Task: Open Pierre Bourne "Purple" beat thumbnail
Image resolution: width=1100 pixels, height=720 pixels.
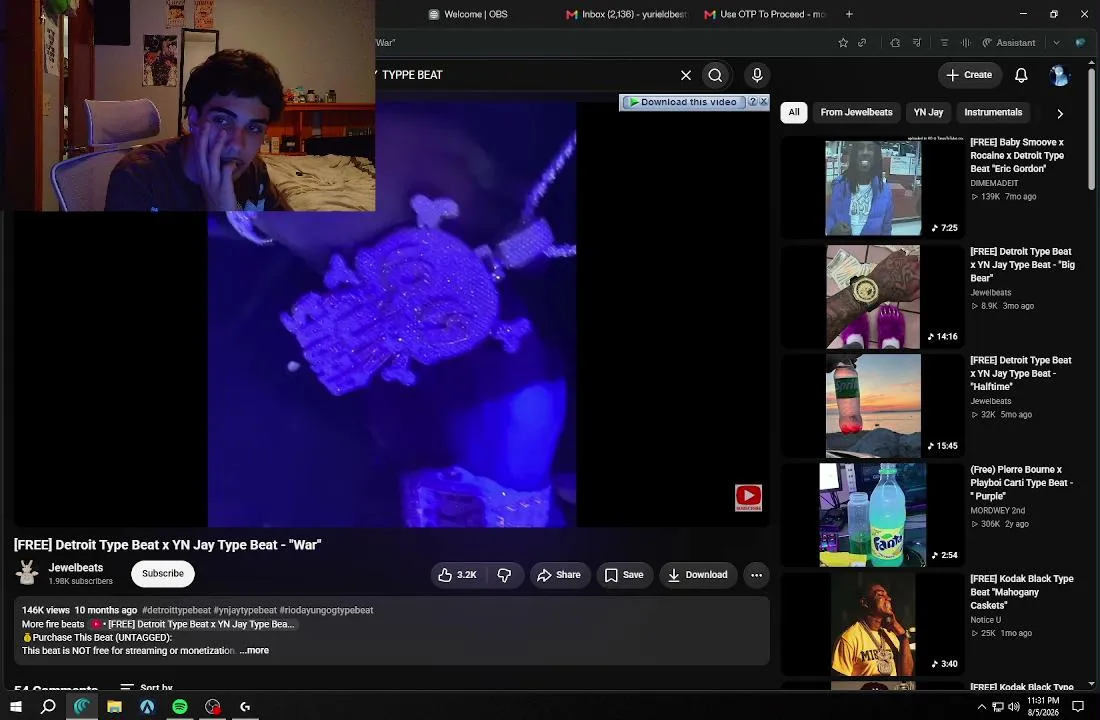Action: 873,515
